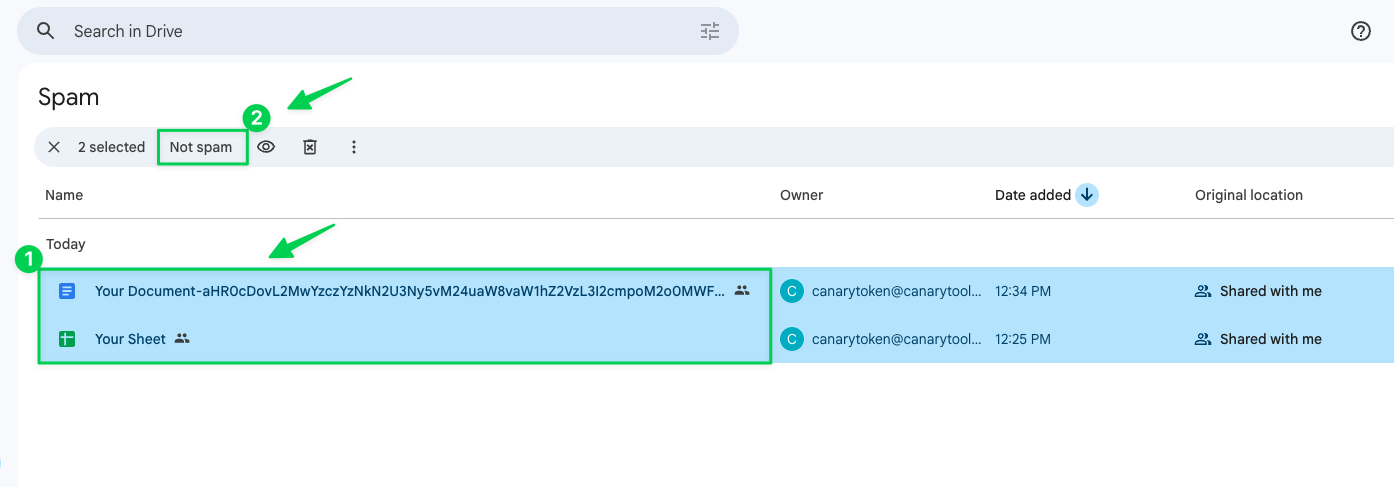This screenshot has width=1394, height=487.
Task: Click the Google Sheets icon for Your Sheet
Action: point(67,339)
